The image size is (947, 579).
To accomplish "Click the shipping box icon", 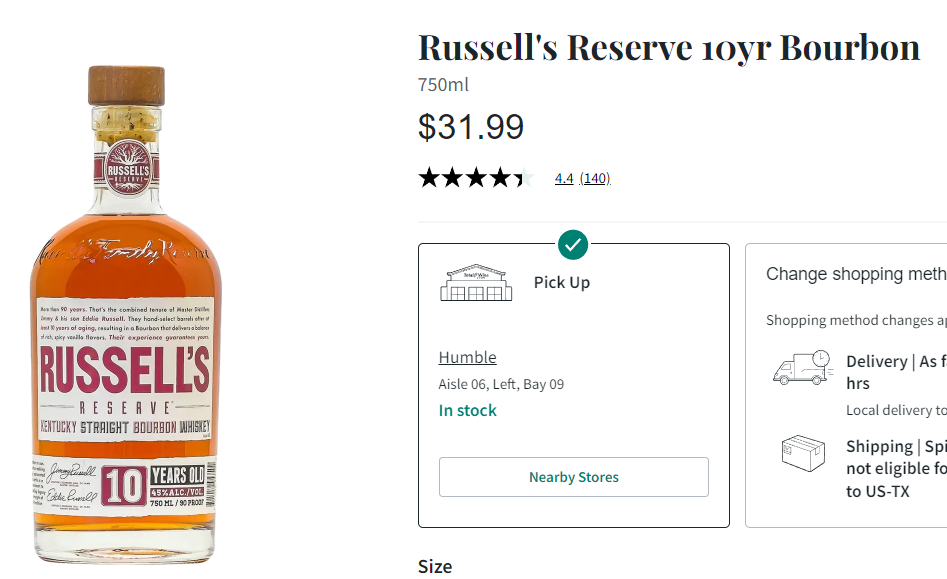I will (x=803, y=453).
